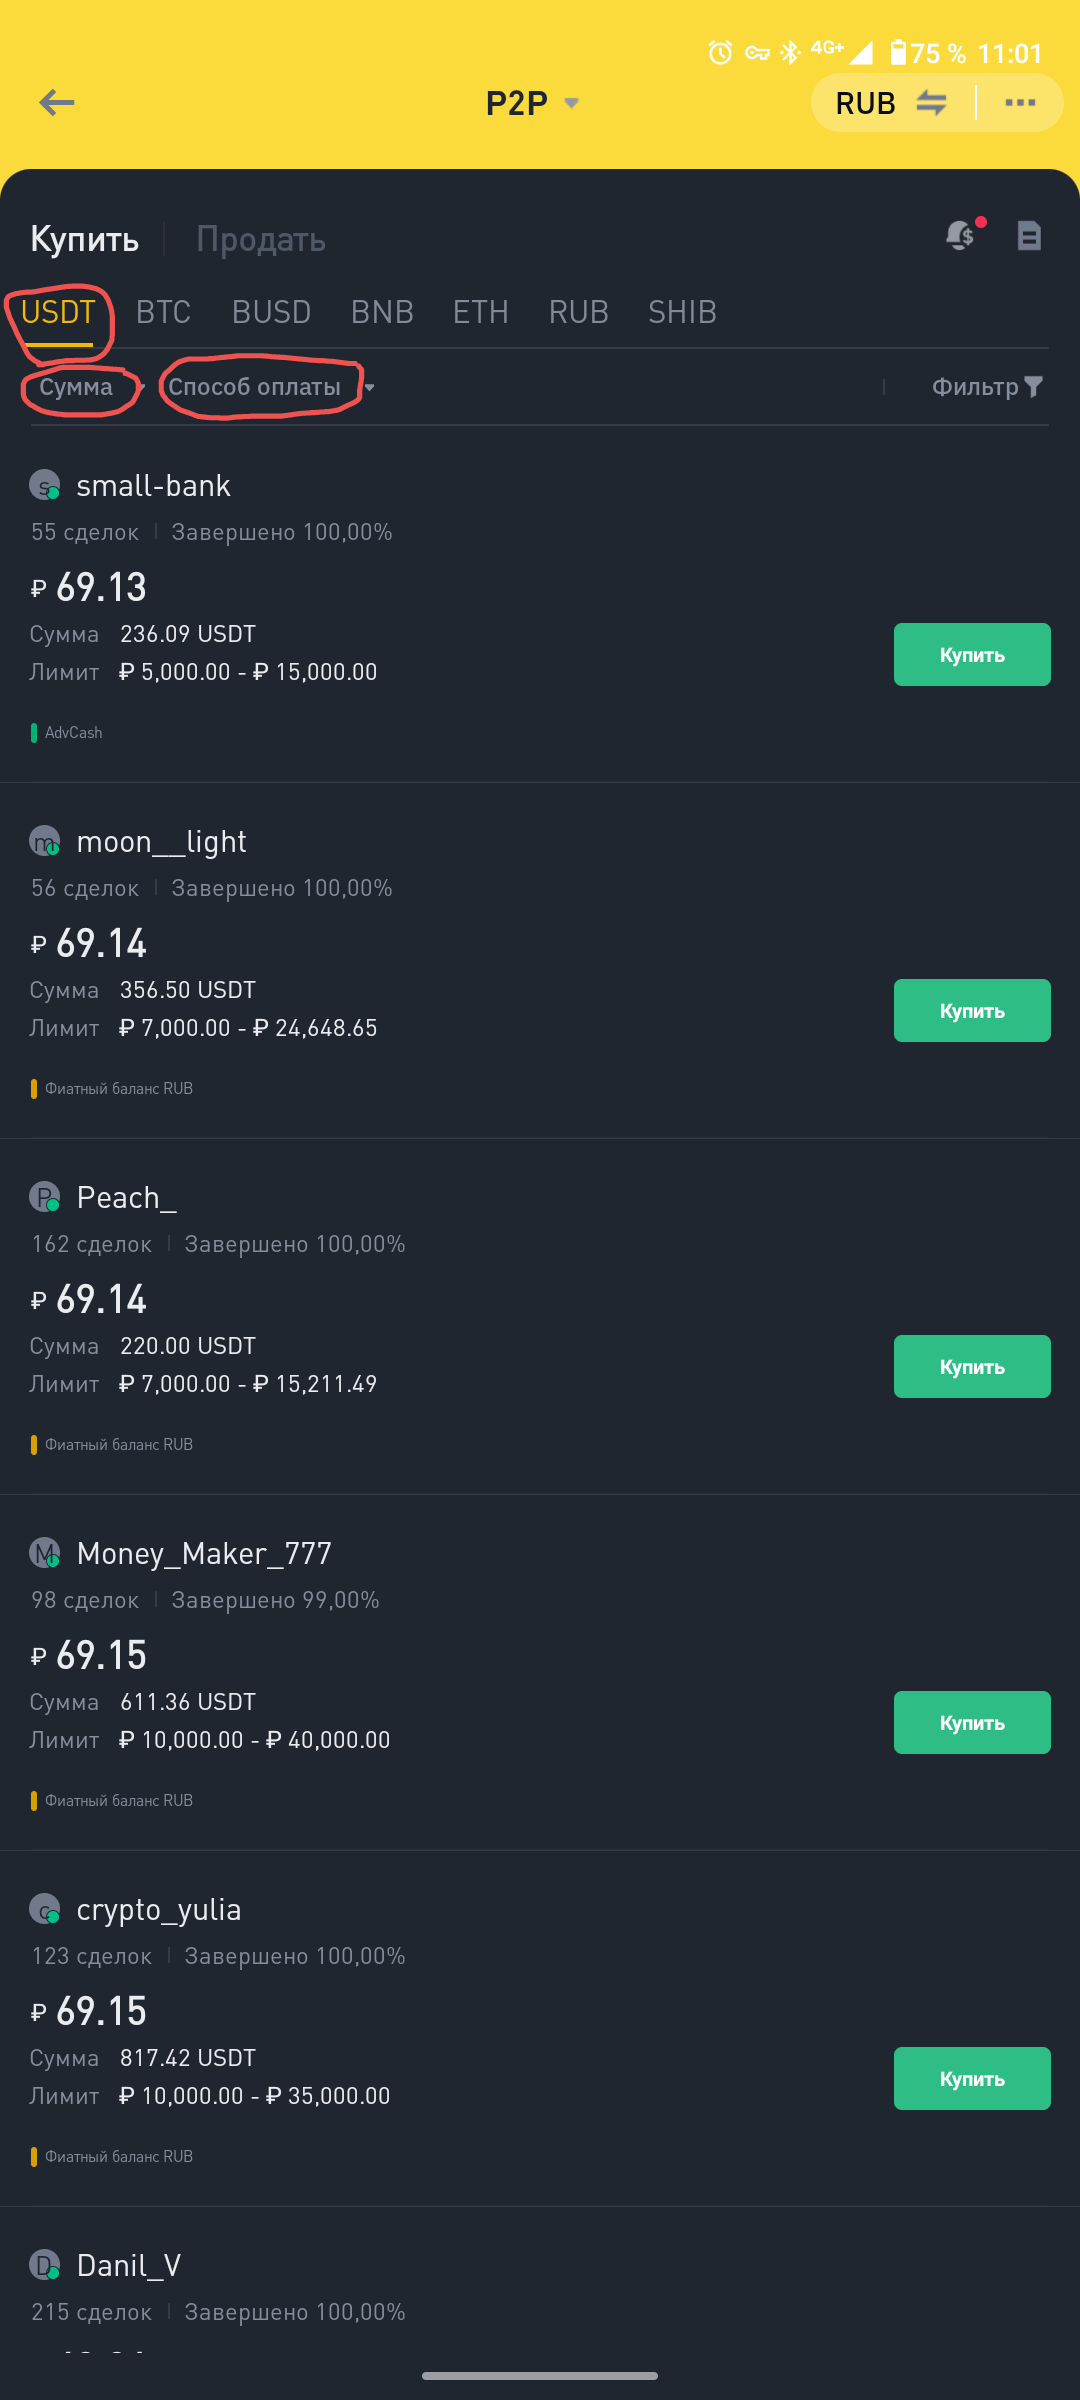Open the three-dots more options menu

(1019, 102)
